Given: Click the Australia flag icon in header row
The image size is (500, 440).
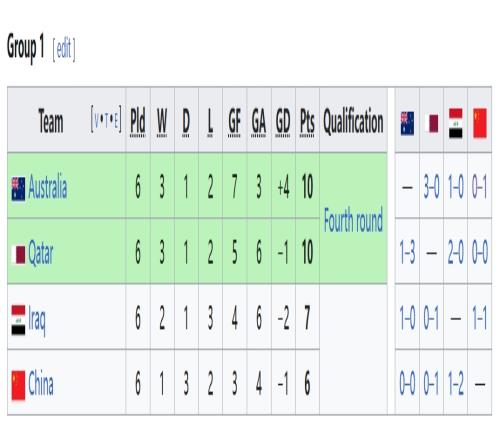Looking at the screenshot, I should [x=407, y=123].
